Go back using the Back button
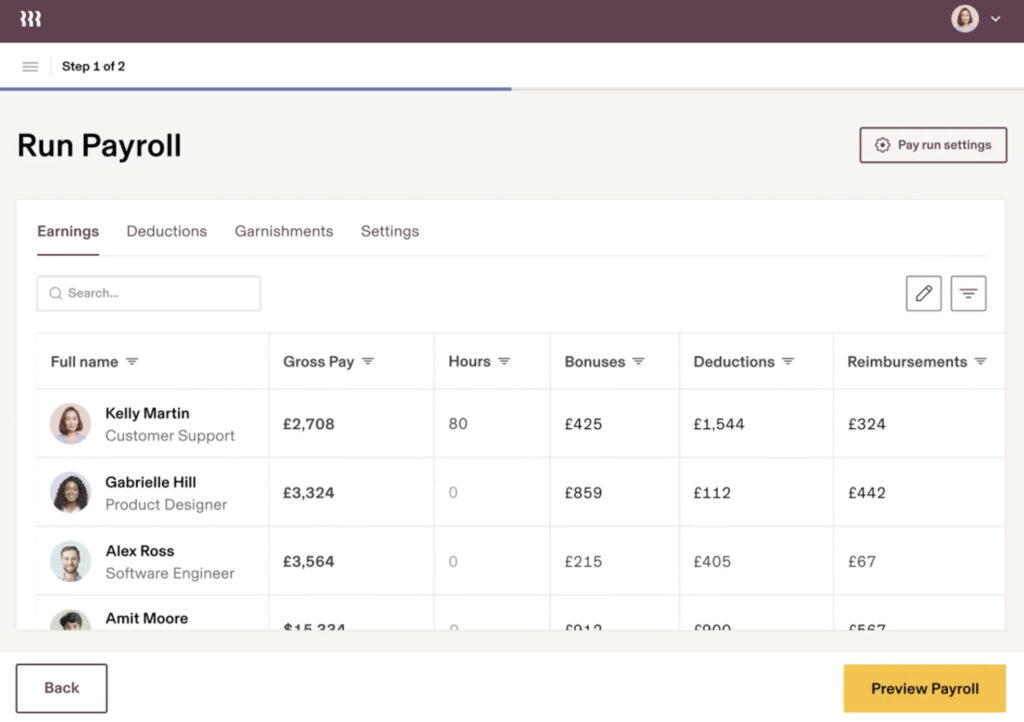The width and height of the screenshot is (1024, 722). pyautogui.click(x=62, y=688)
